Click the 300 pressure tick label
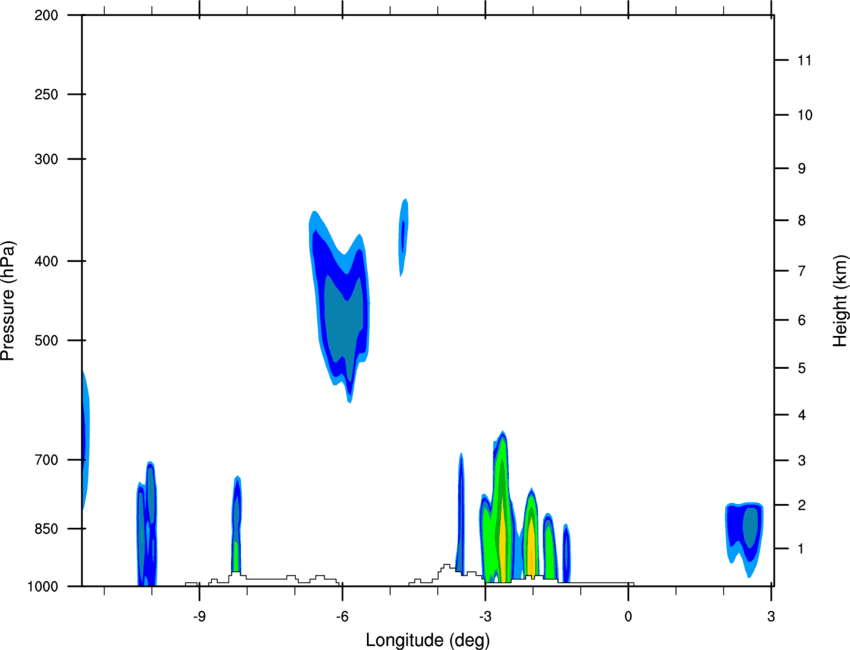This screenshot has height=650, width=850. click(x=46, y=159)
